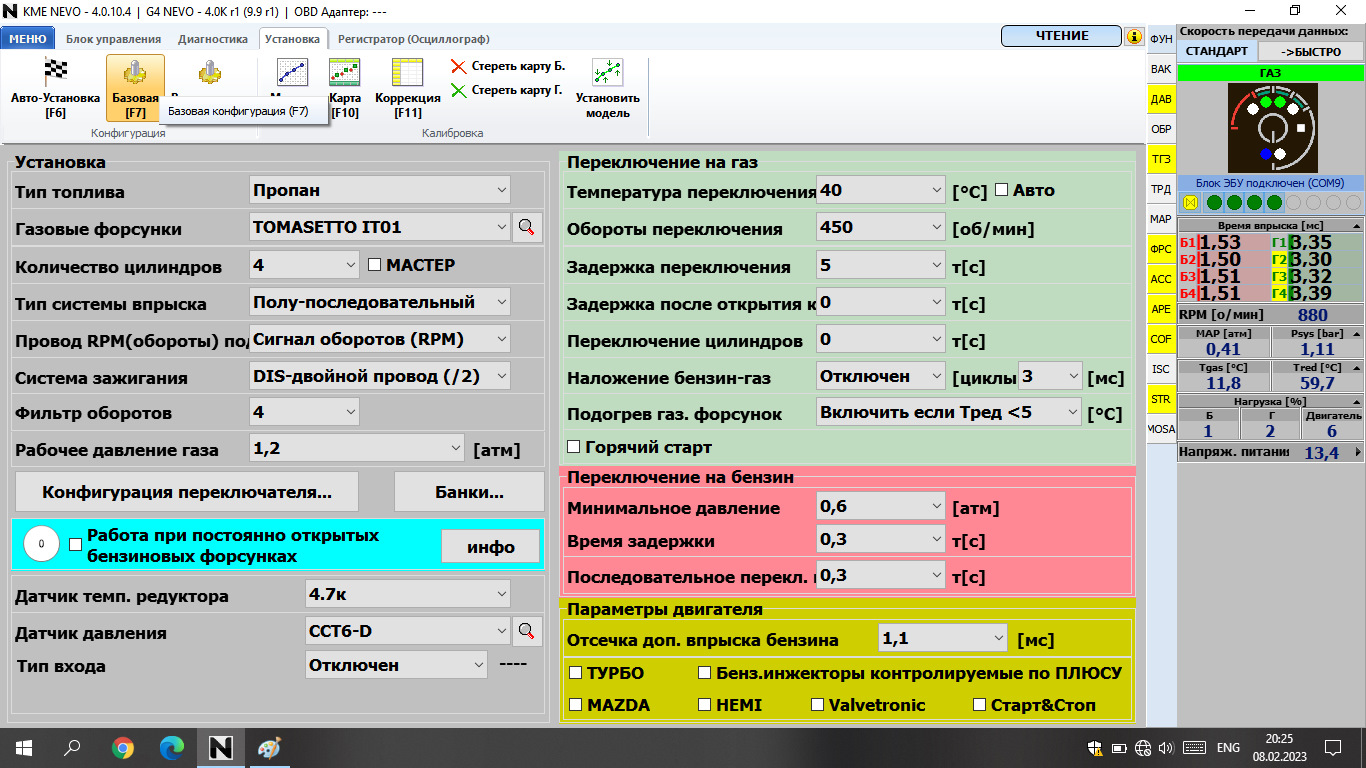
Task: Check the ТУРБО engine option
Action: (575, 673)
